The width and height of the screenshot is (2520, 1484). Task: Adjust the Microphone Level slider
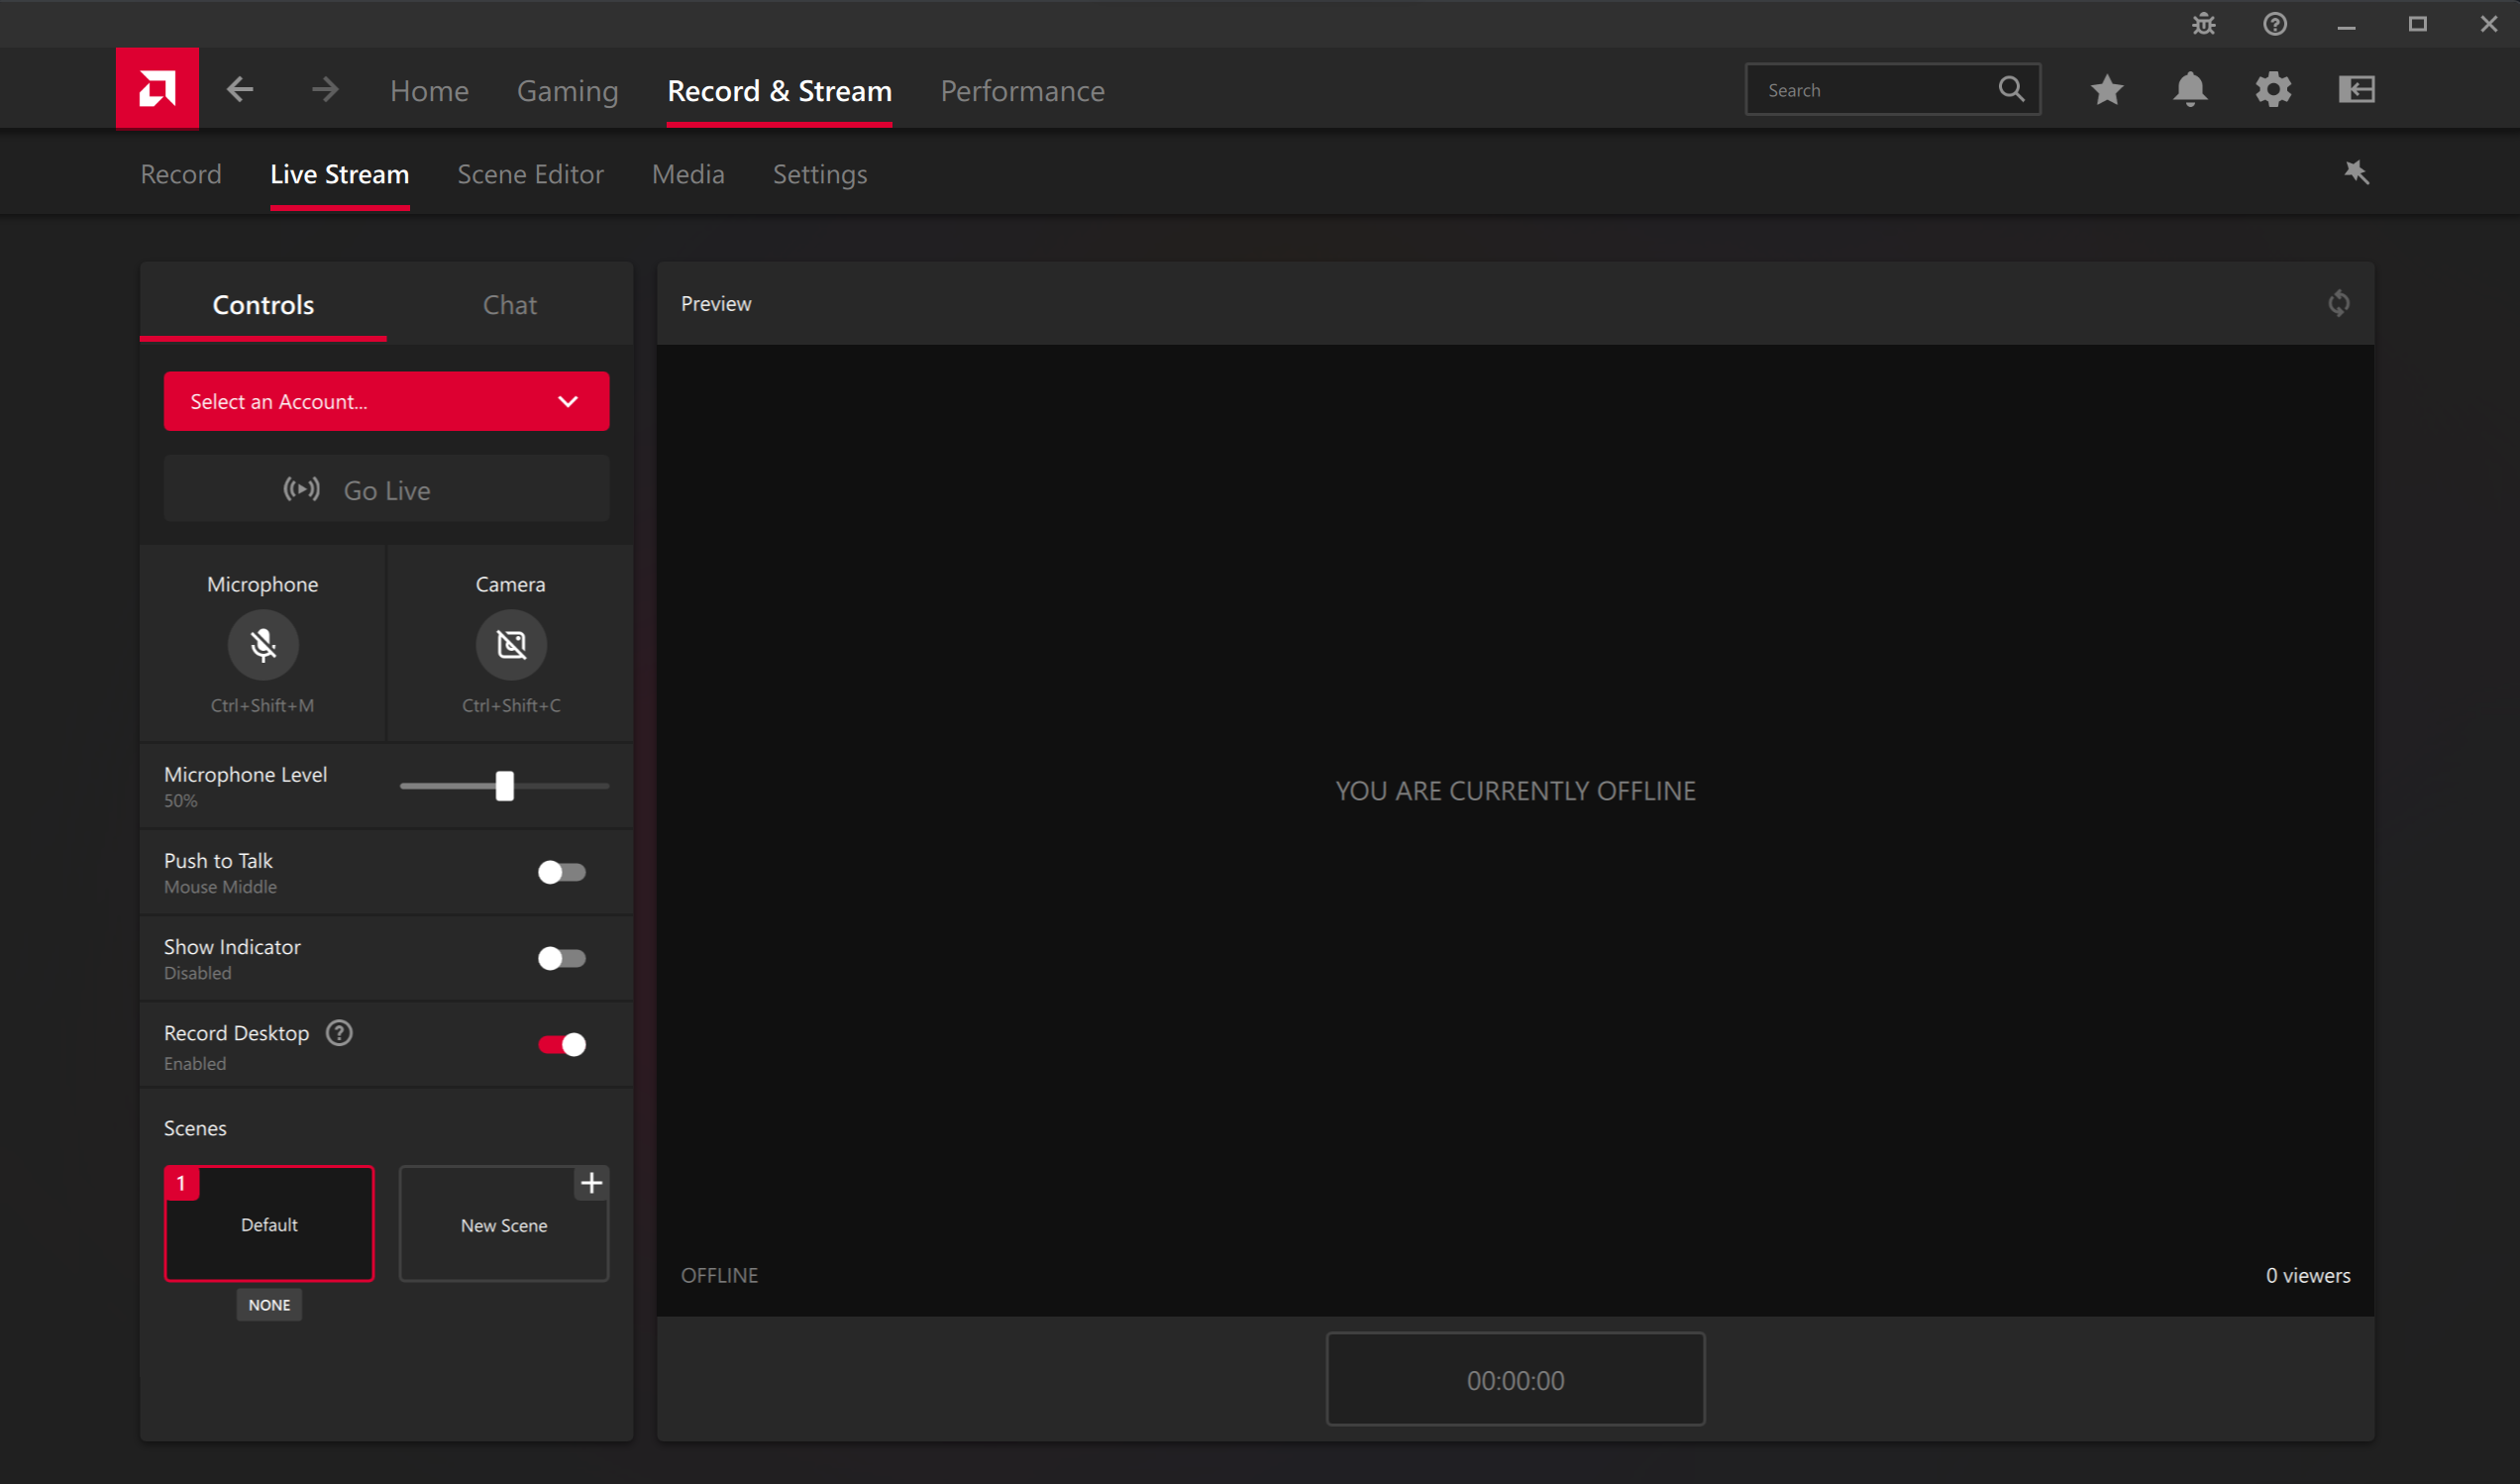point(505,787)
